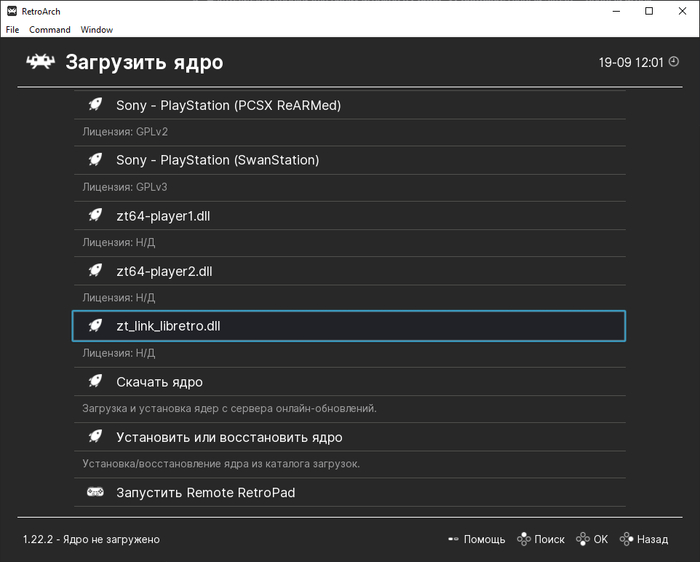Open the File menu

coord(12,29)
